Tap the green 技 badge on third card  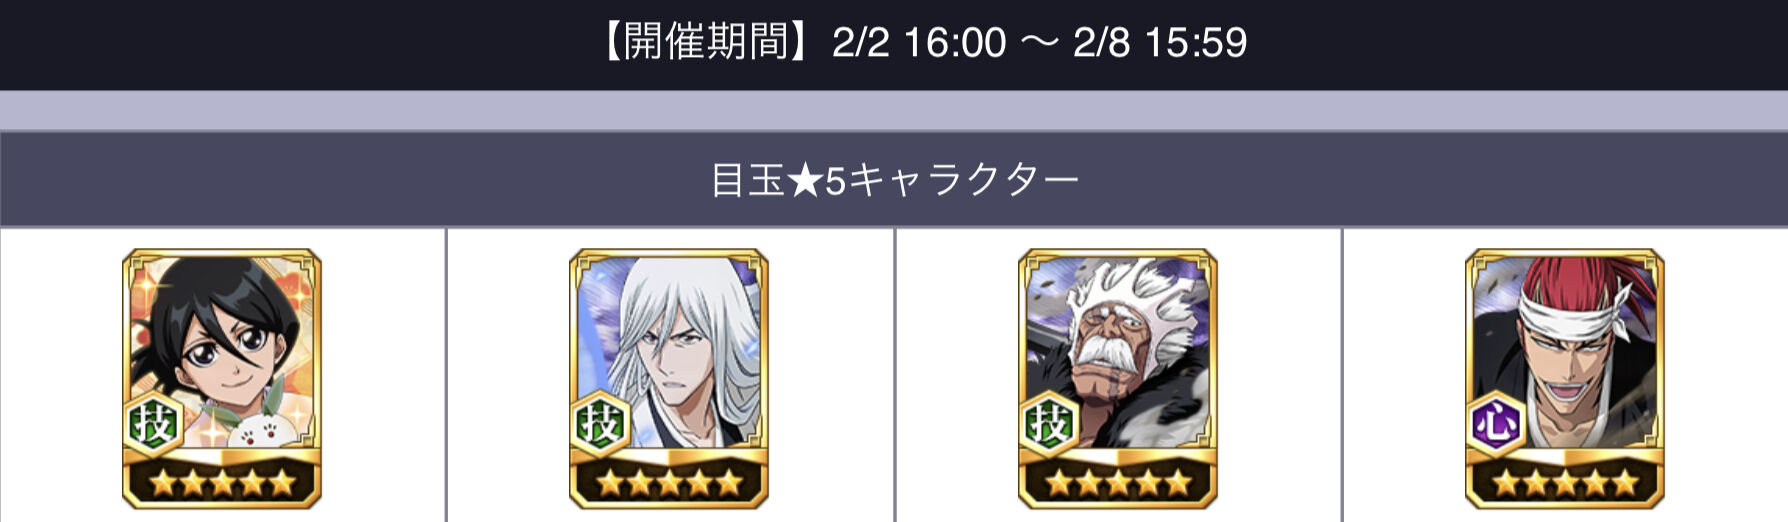pos(1049,425)
